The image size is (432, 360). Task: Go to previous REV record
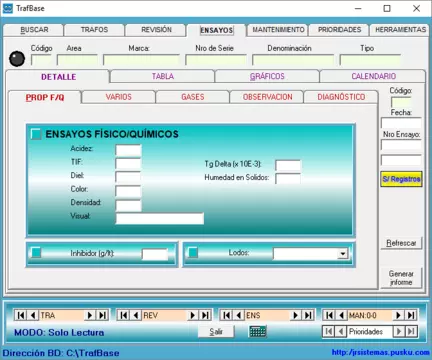[x=136, y=315]
